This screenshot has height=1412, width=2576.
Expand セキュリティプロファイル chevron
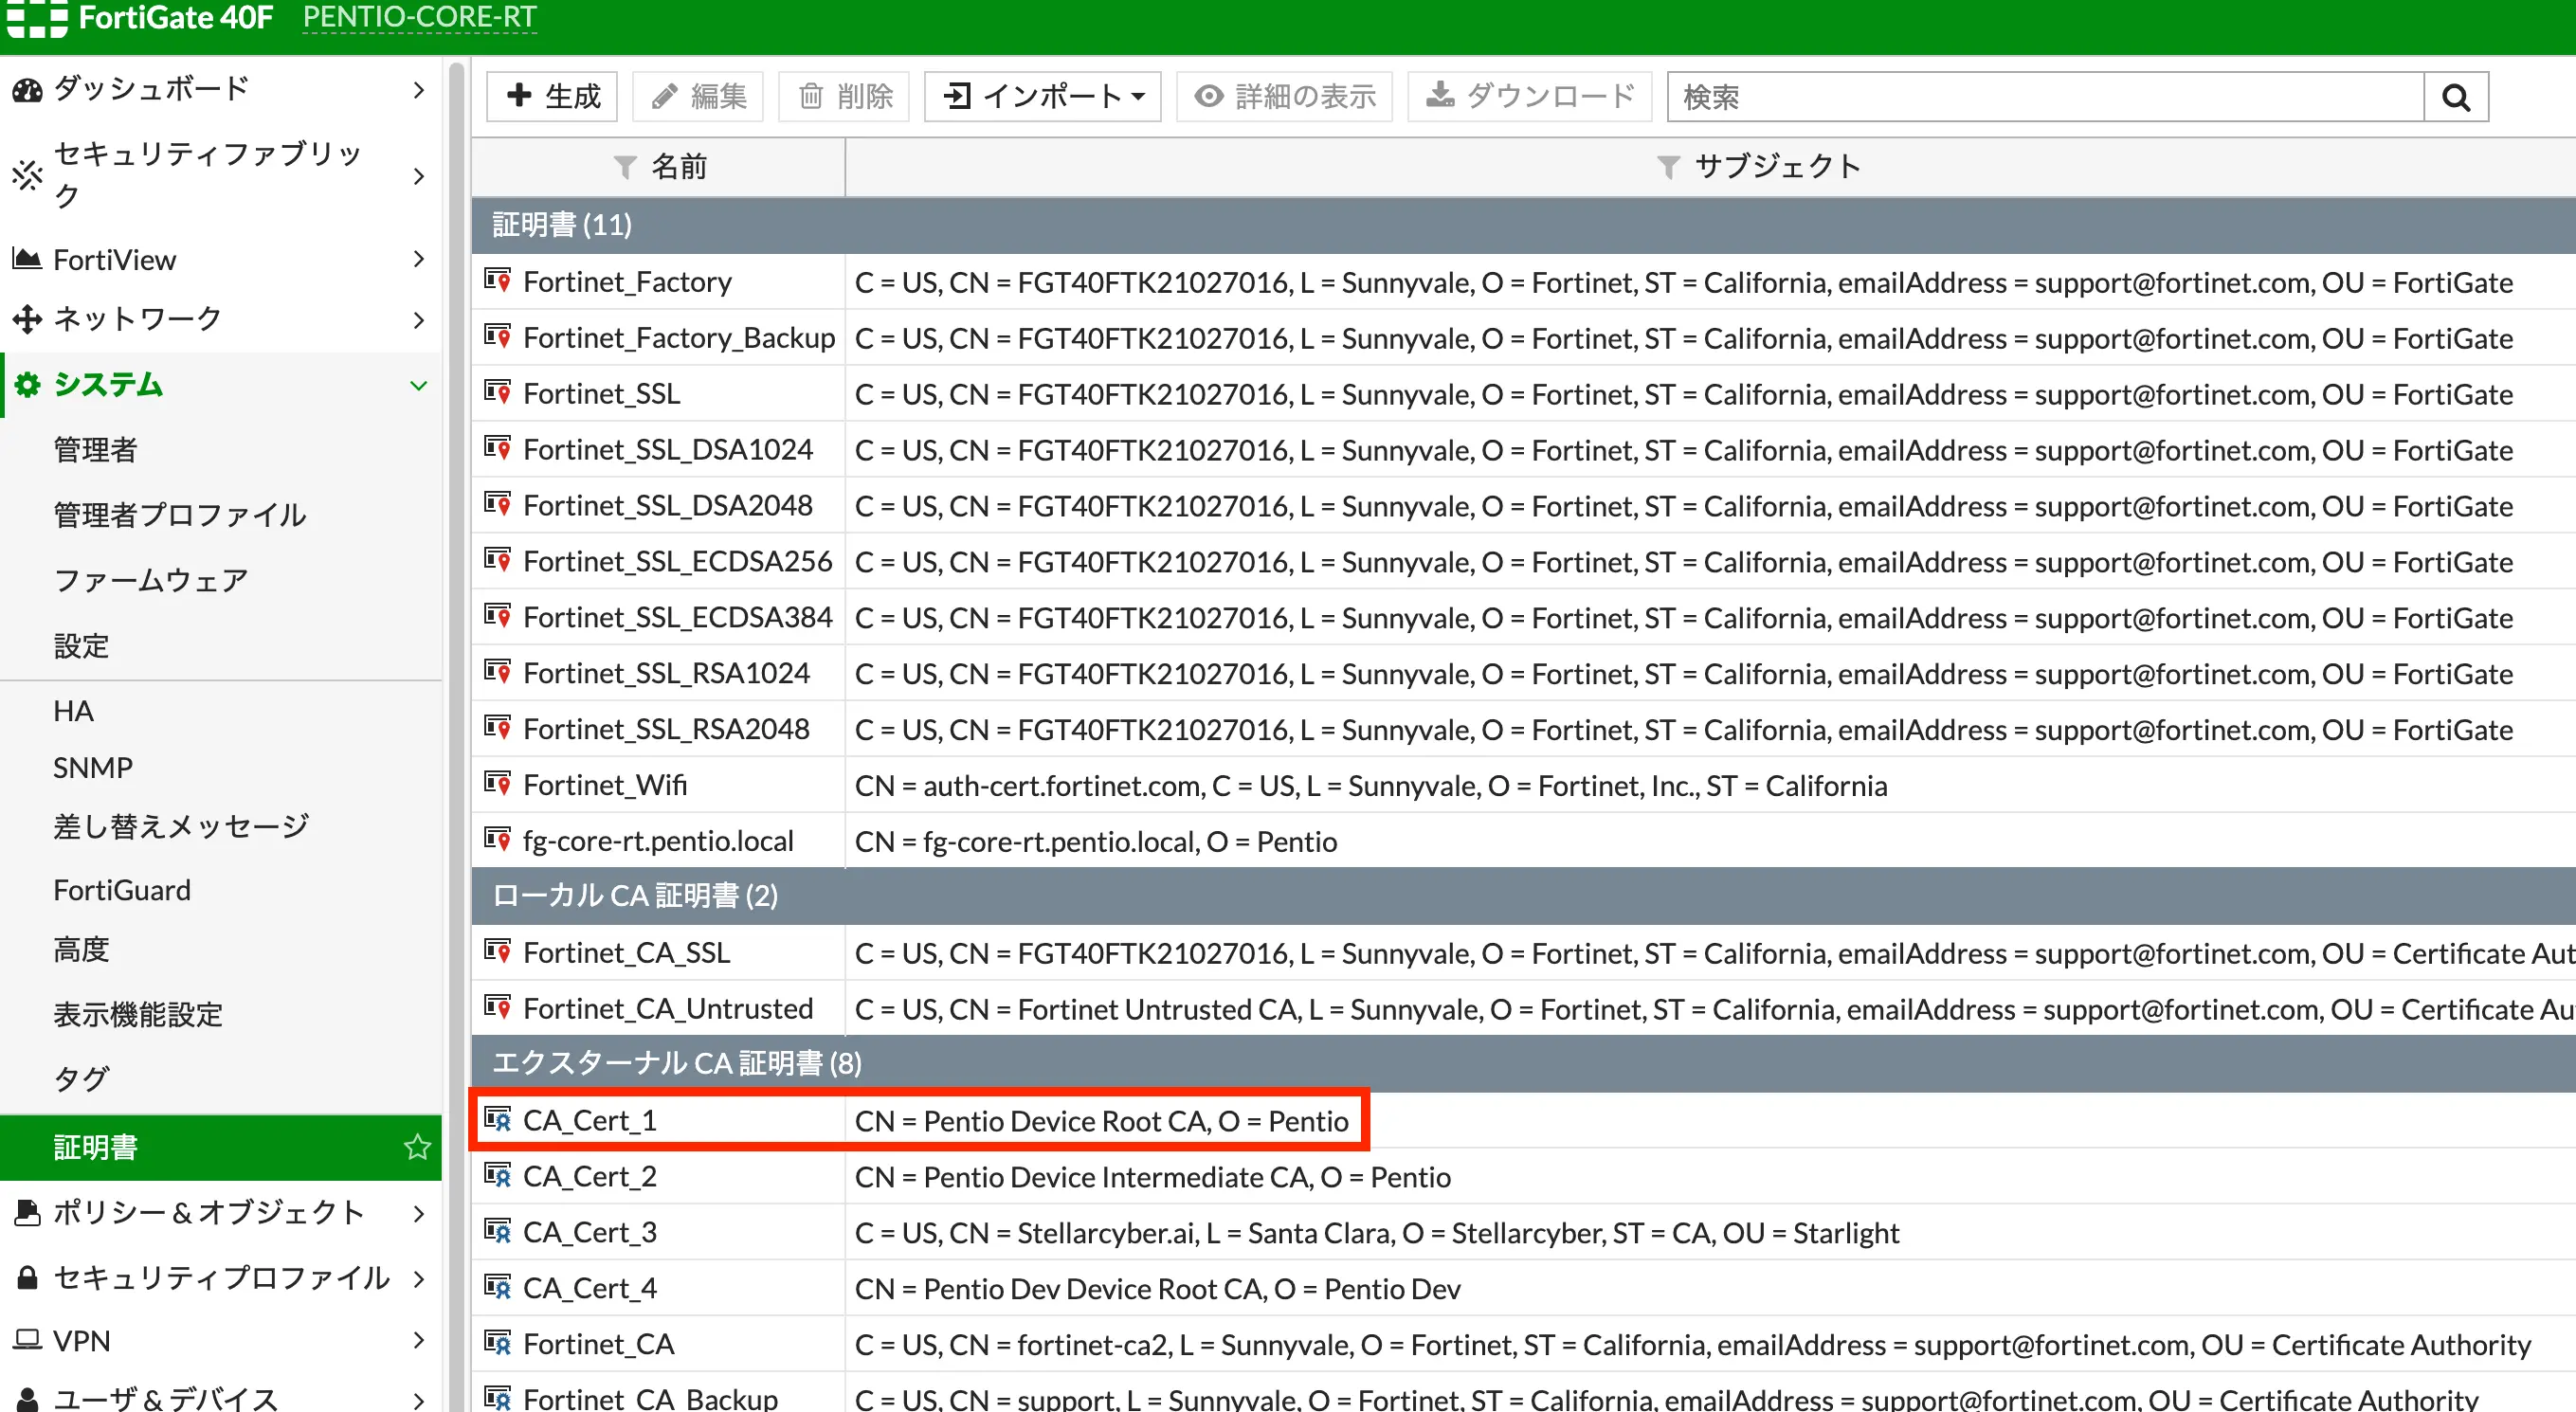point(419,1278)
